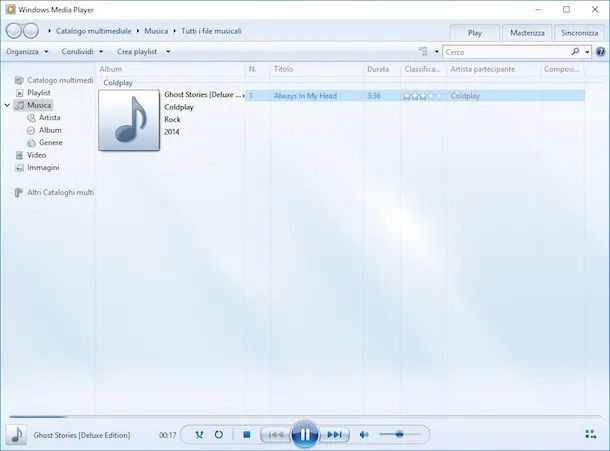
Task: Click into the Cerca search field
Action: point(507,52)
